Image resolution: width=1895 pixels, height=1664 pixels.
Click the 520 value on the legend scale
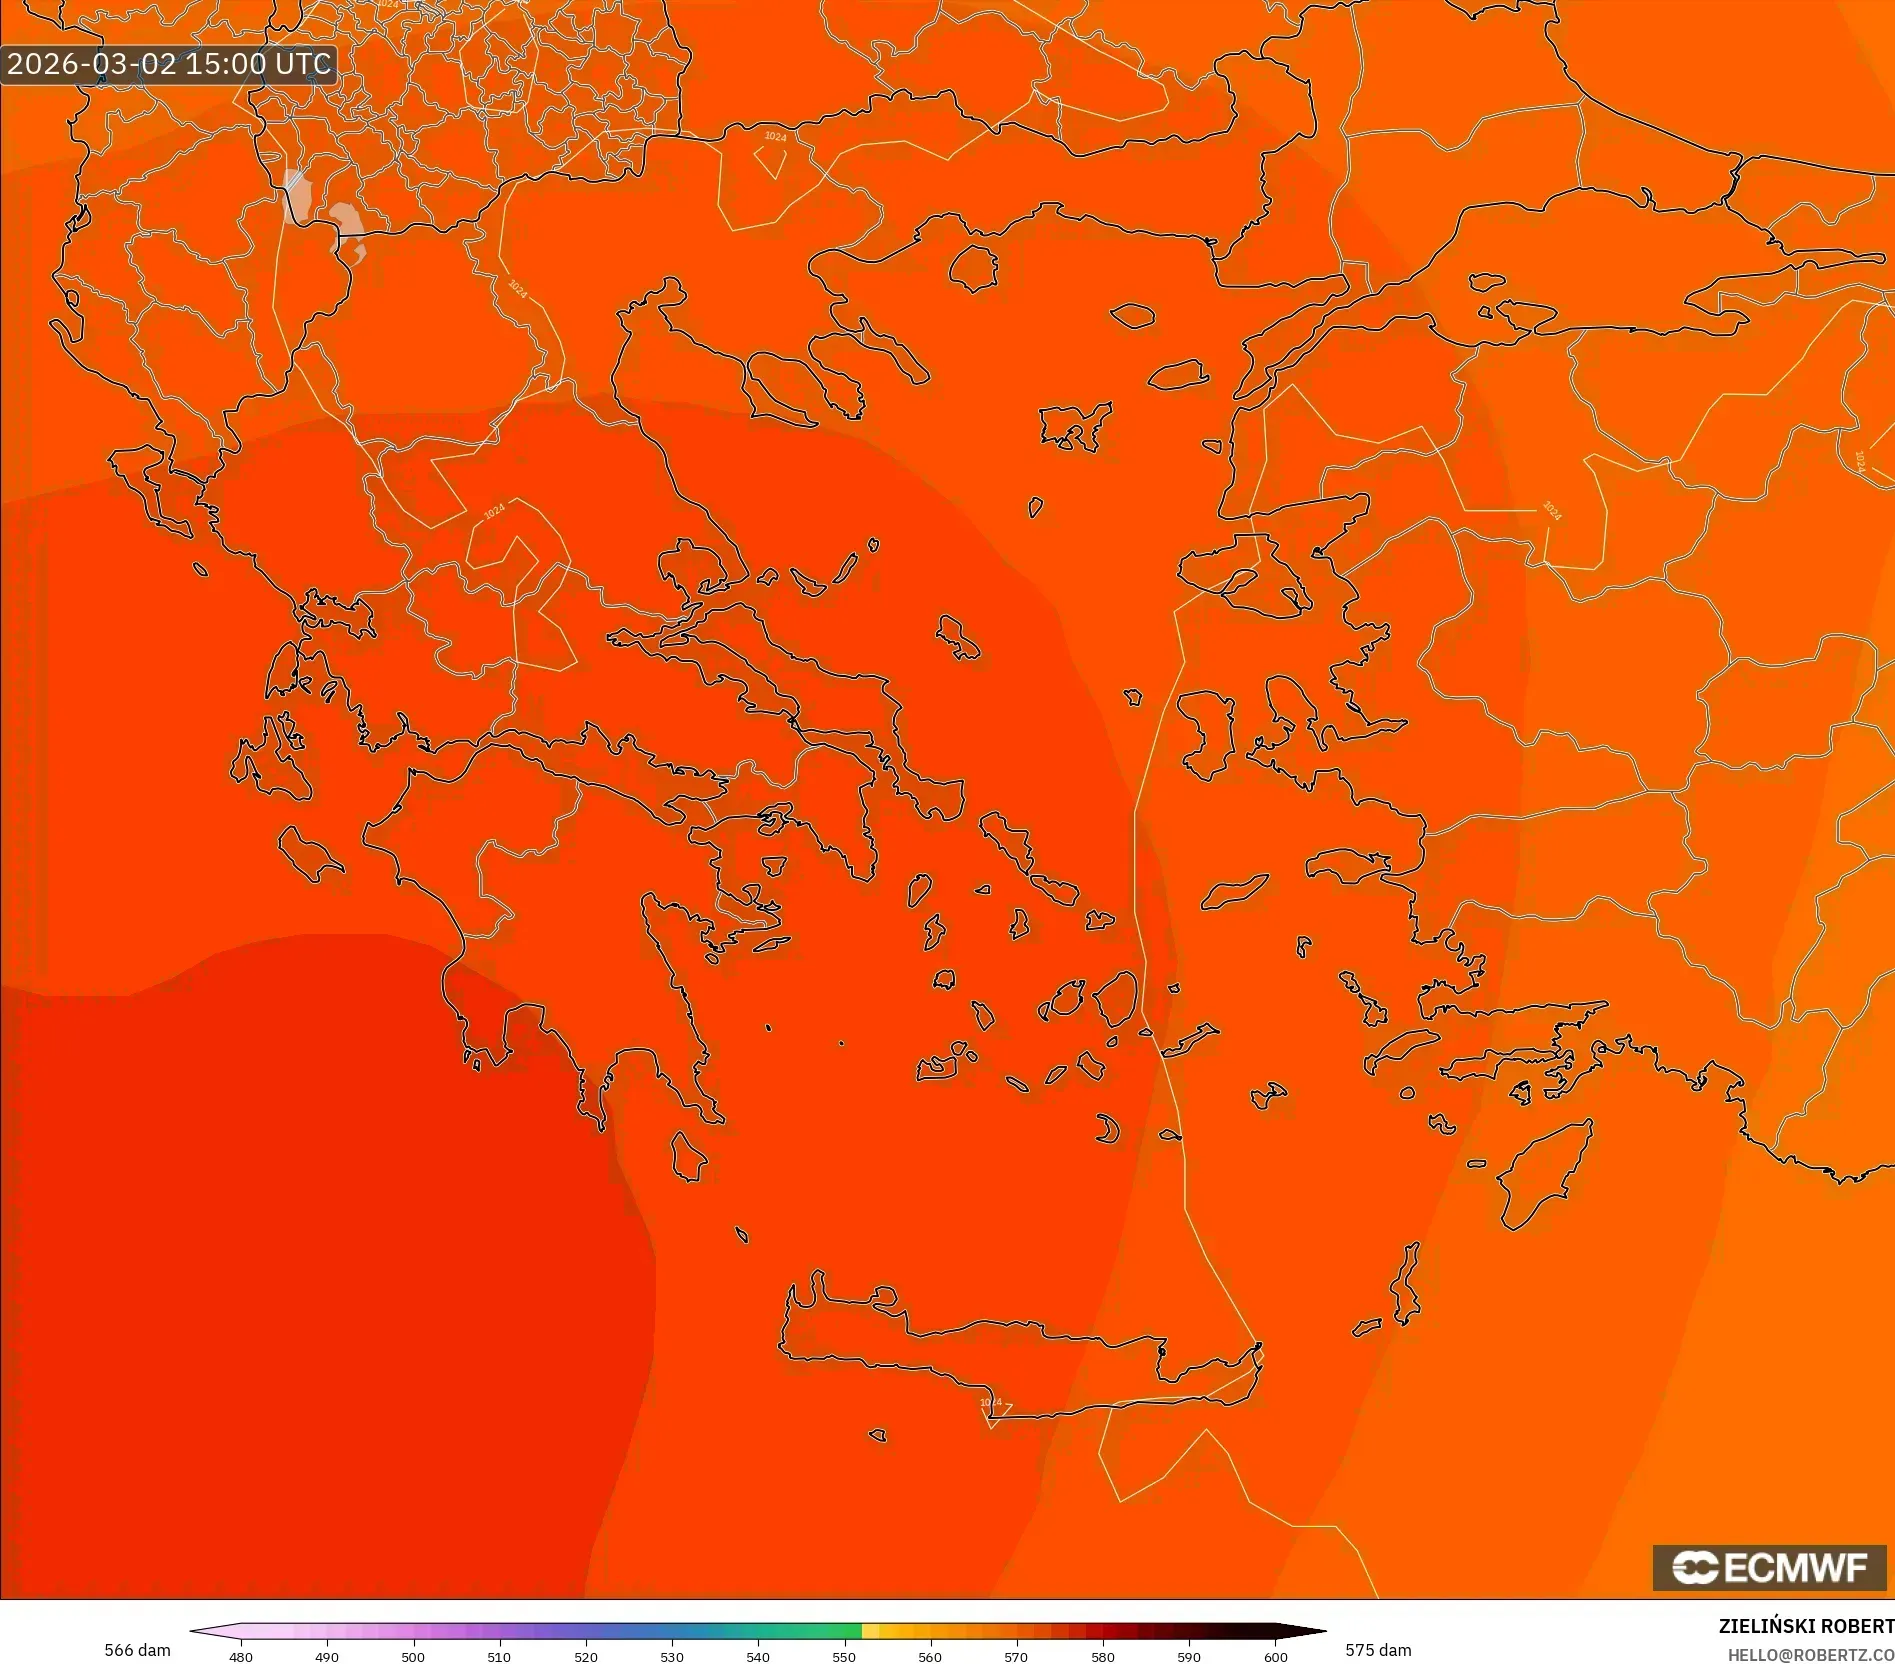[x=584, y=1655]
